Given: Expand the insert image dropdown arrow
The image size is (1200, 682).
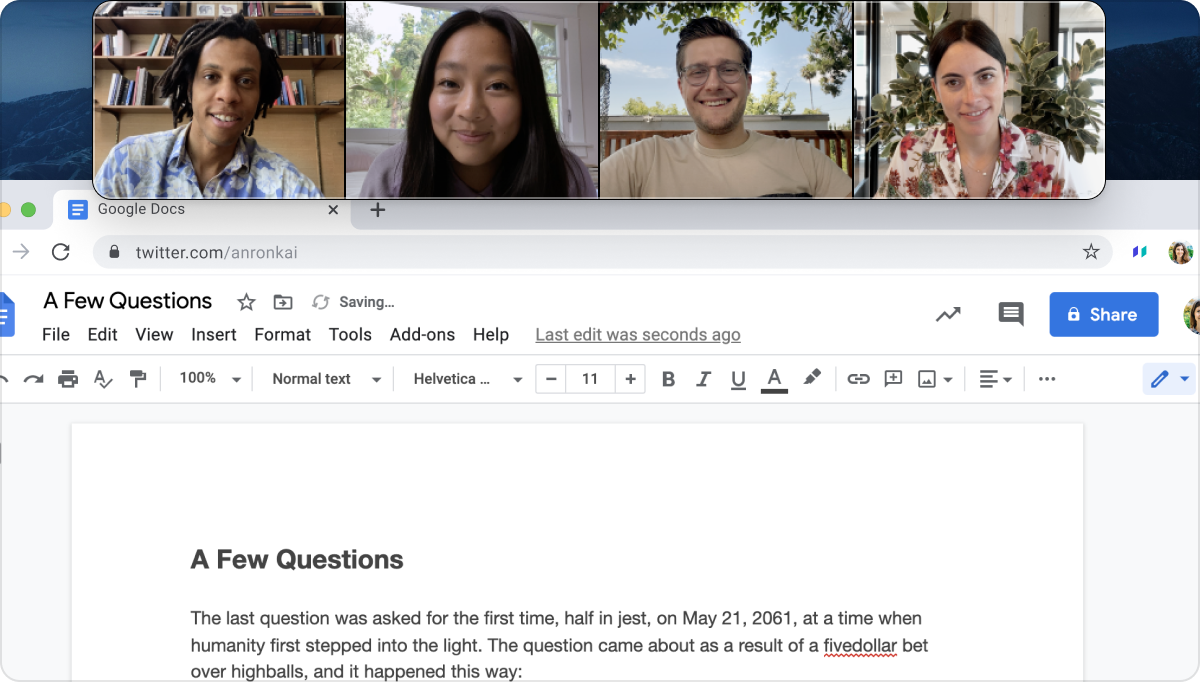Looking at the screenshot, I should pos(948,380).
